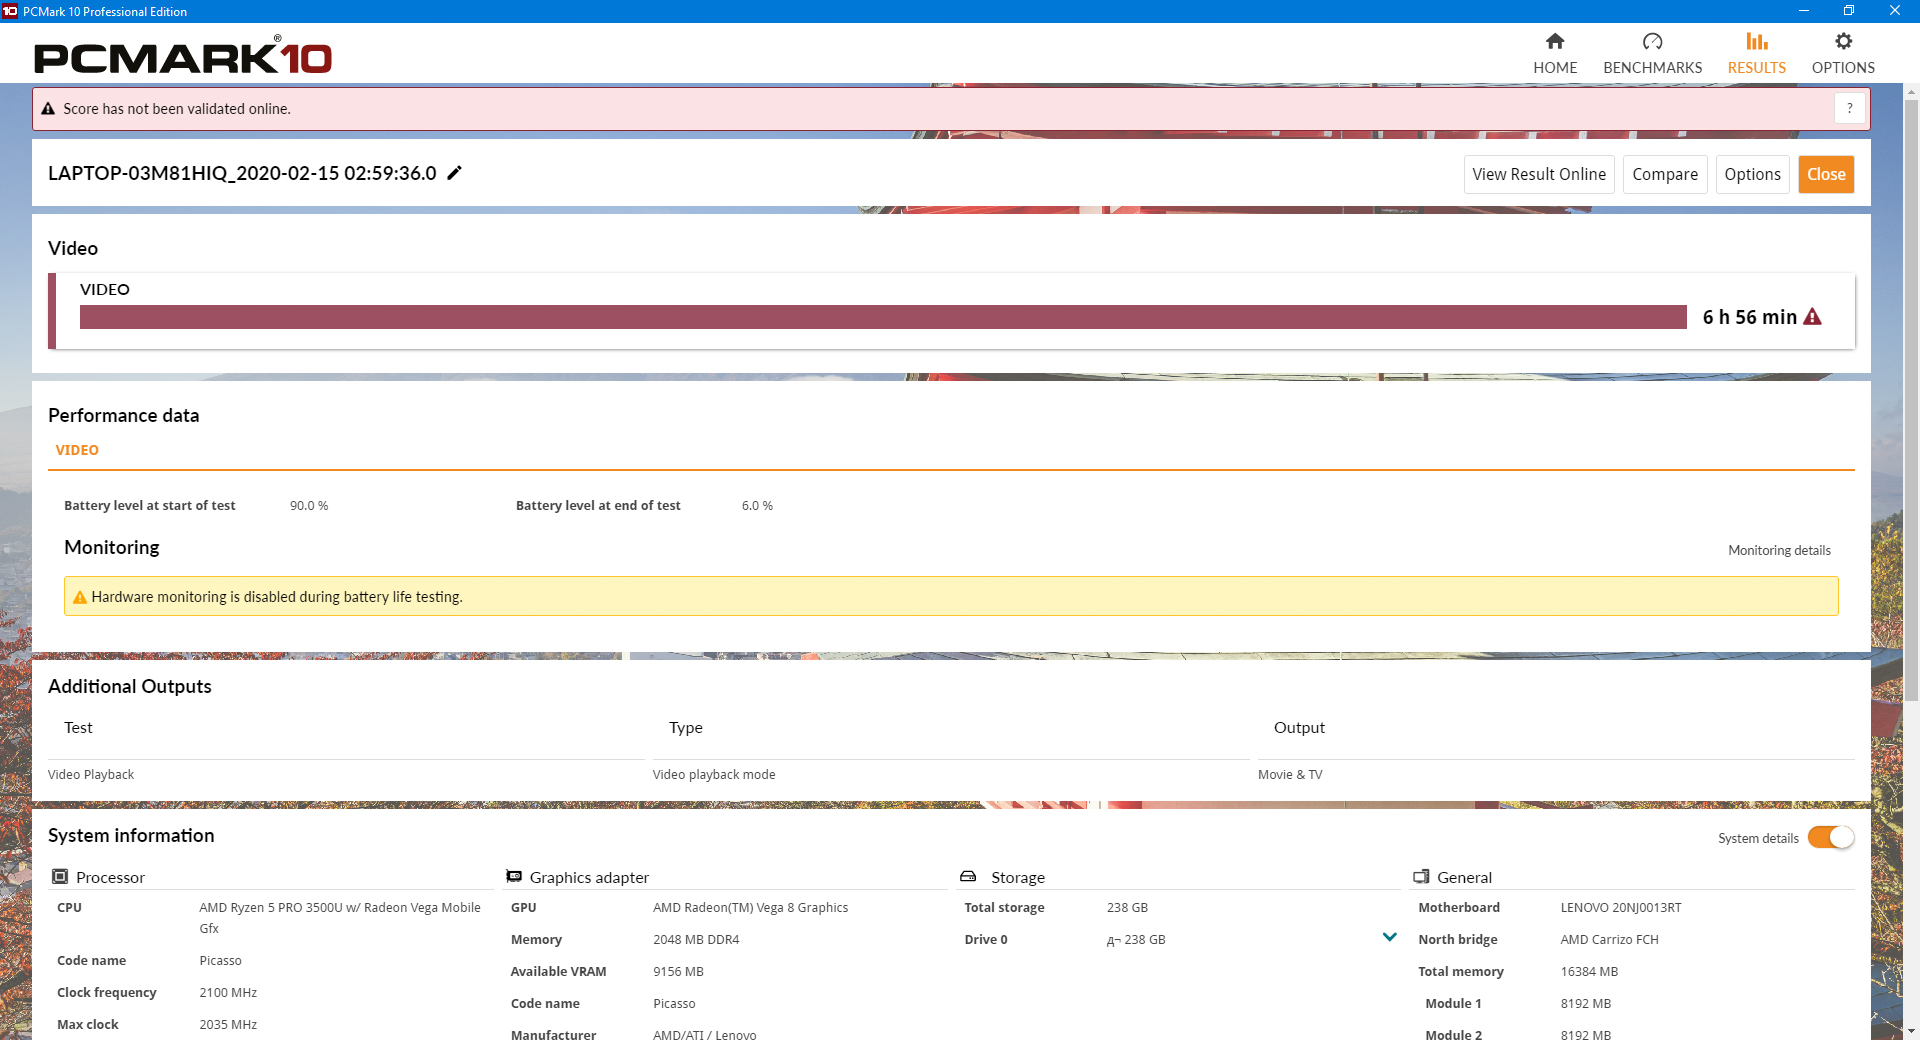
Task: Click the Graphics adapter card icon
Action: tap(514, 877)
